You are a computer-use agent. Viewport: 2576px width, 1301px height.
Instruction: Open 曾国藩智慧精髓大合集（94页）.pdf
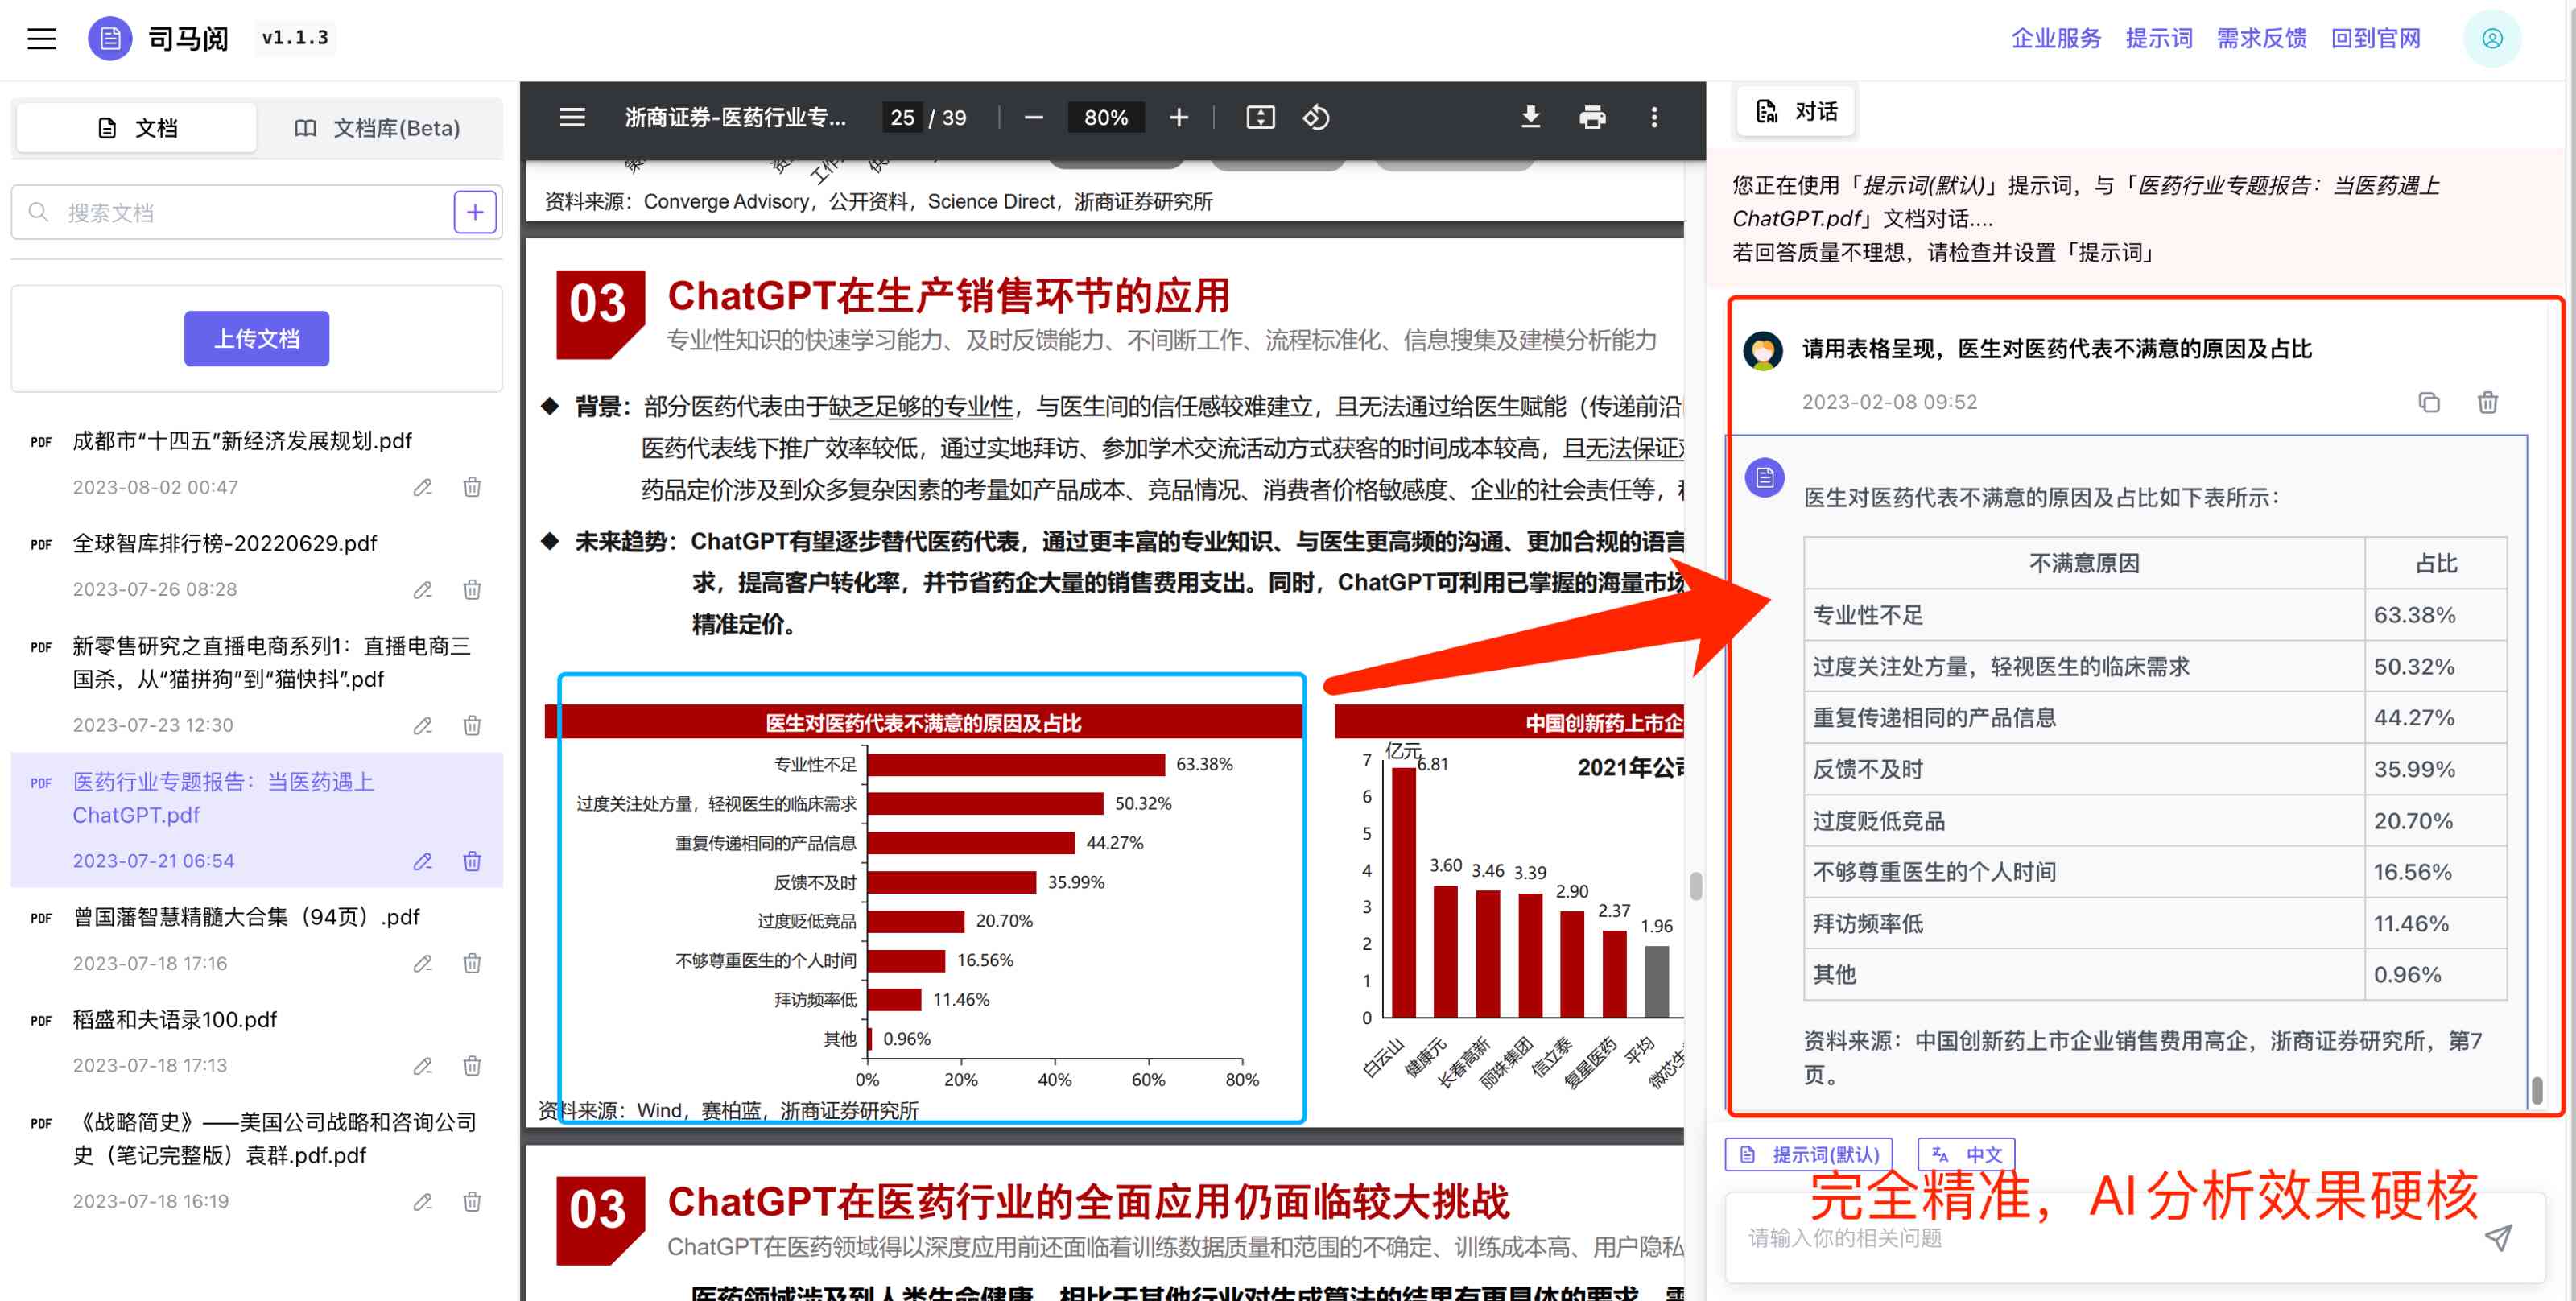pos(246,917)
